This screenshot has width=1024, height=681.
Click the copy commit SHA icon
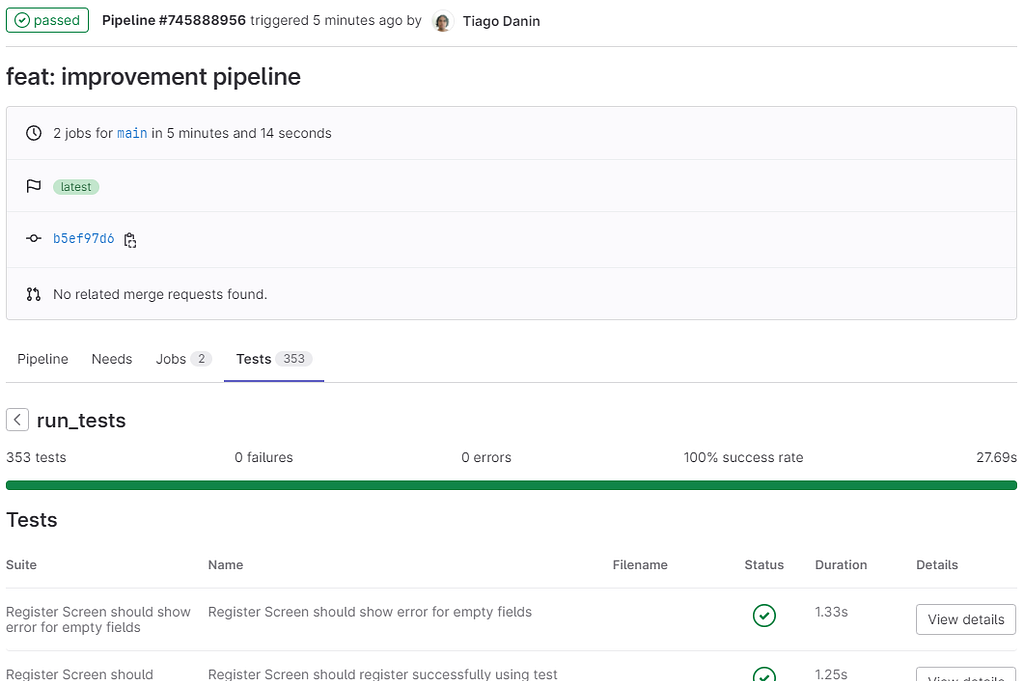[x=130, y=240]
